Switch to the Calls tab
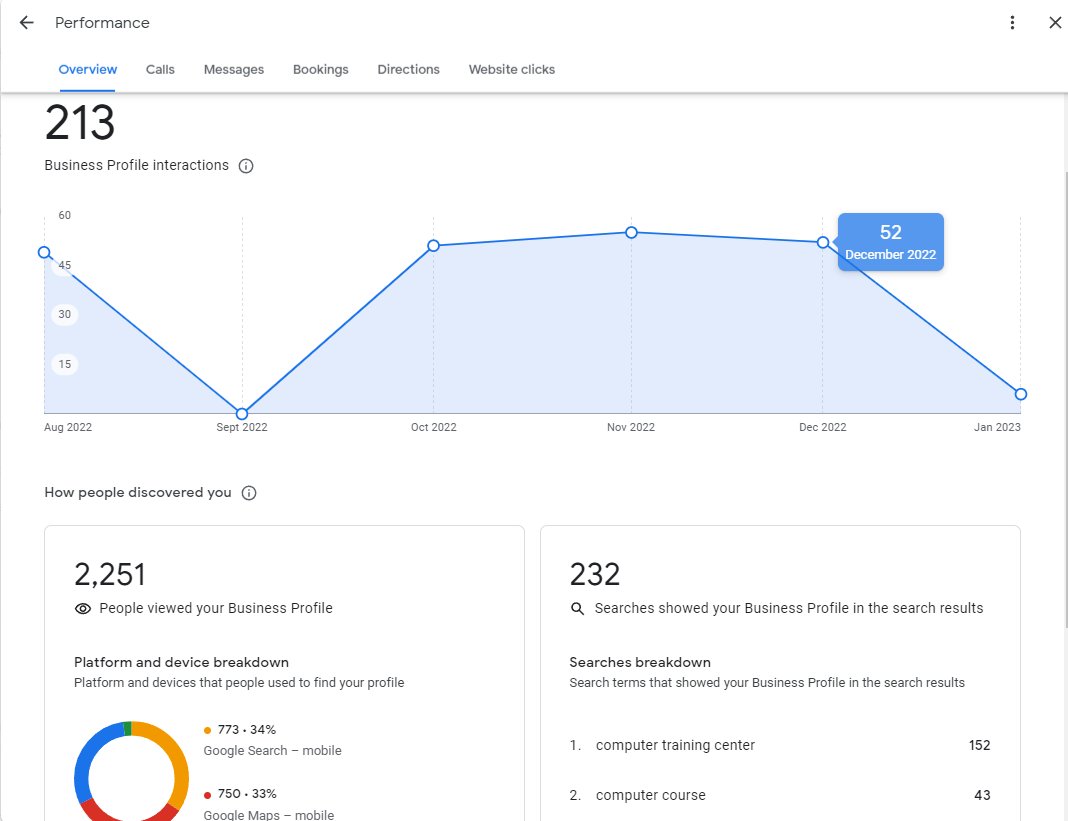This screenshot has width=1068, height=821. 160,69
